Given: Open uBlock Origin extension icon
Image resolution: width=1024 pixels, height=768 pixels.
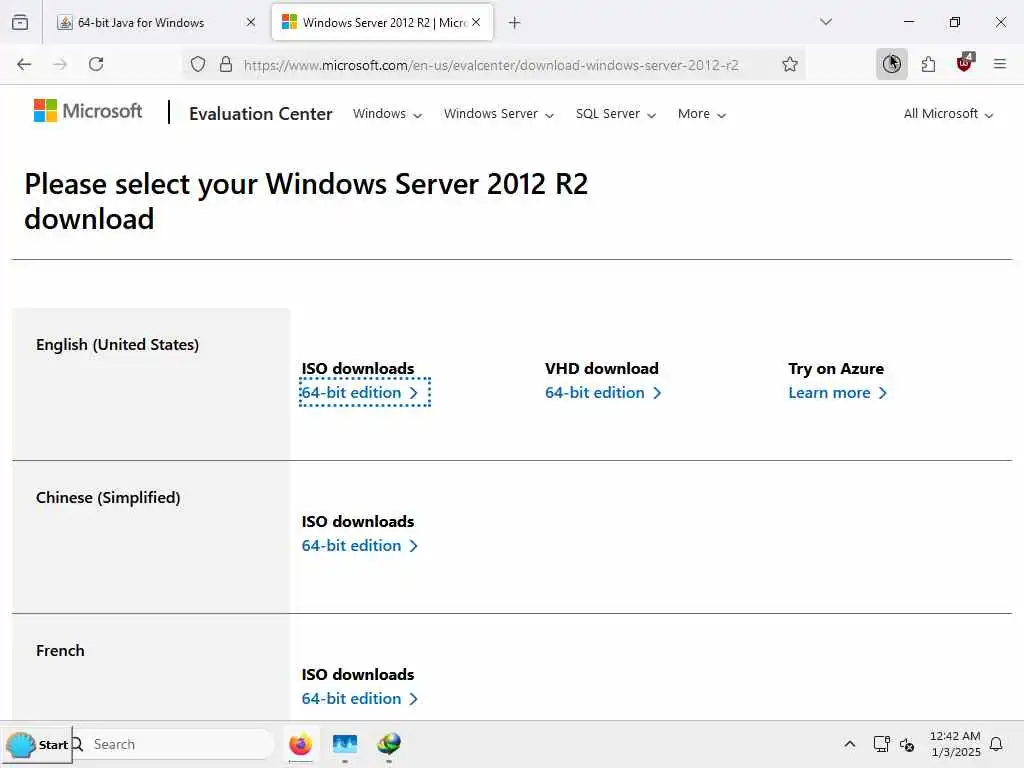Looking at the screenshot, I should click(965, 63).
